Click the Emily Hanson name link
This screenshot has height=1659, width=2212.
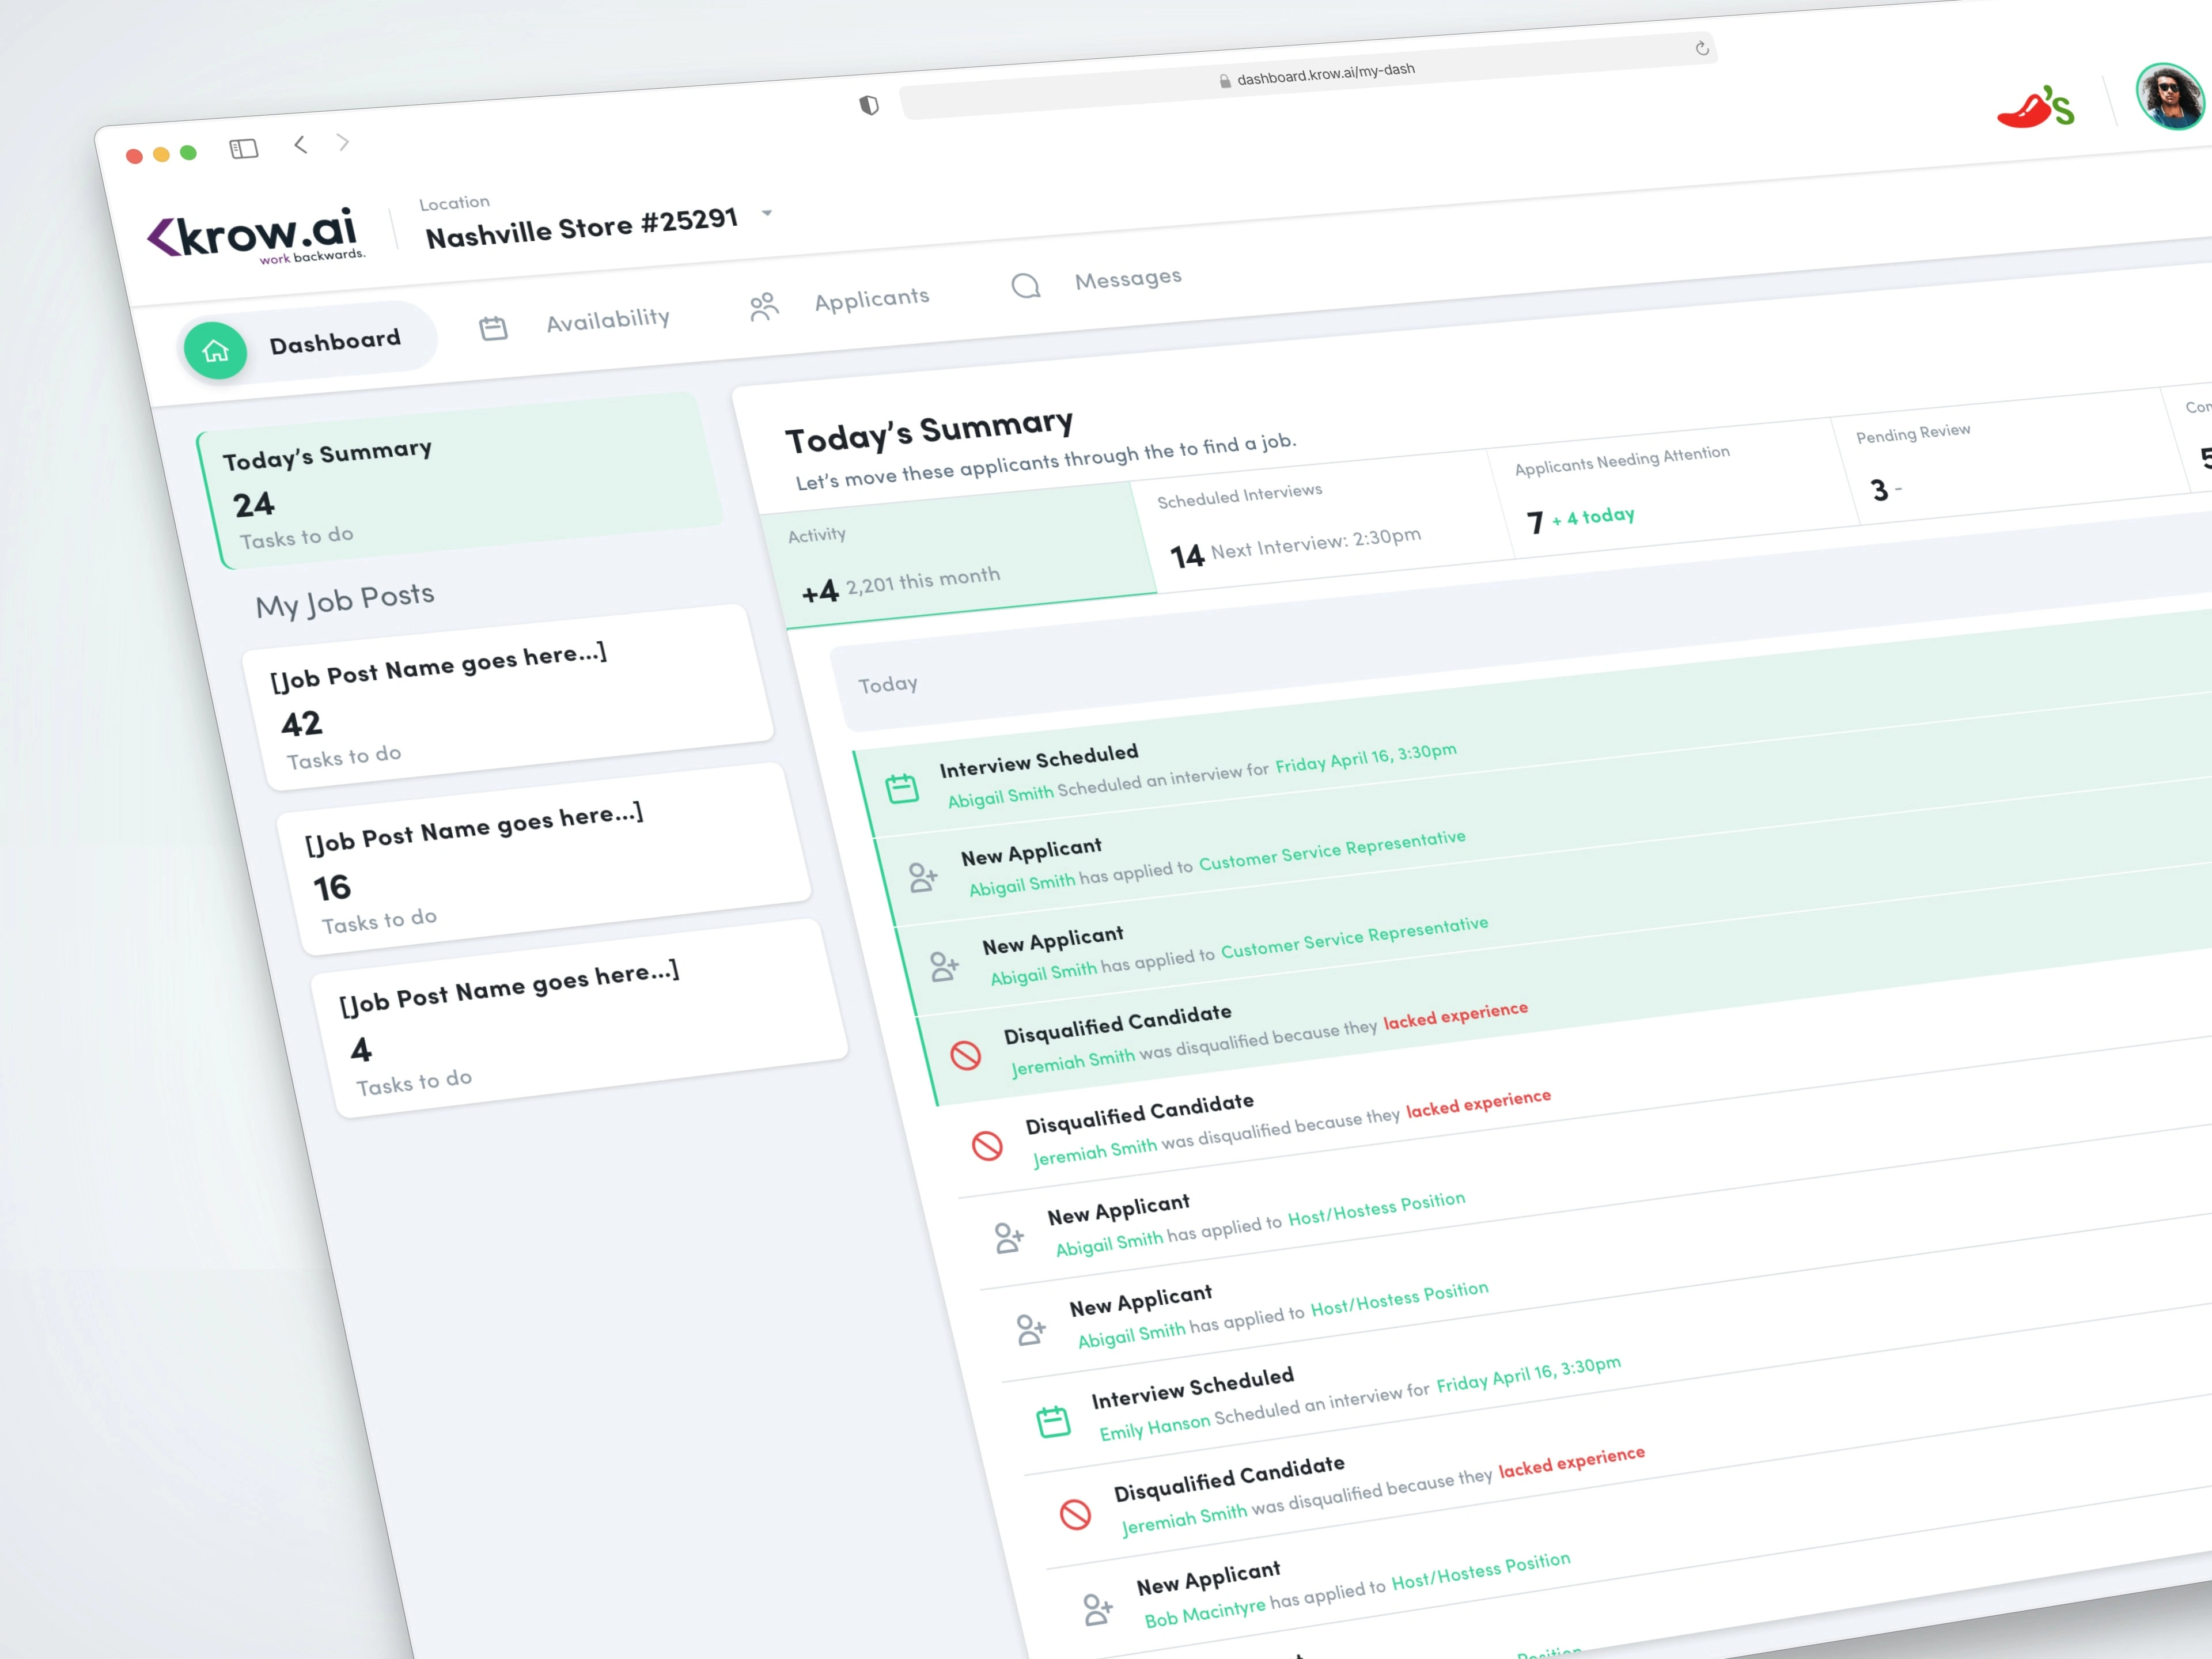pyautogui.click(x=1154, y=1427)
